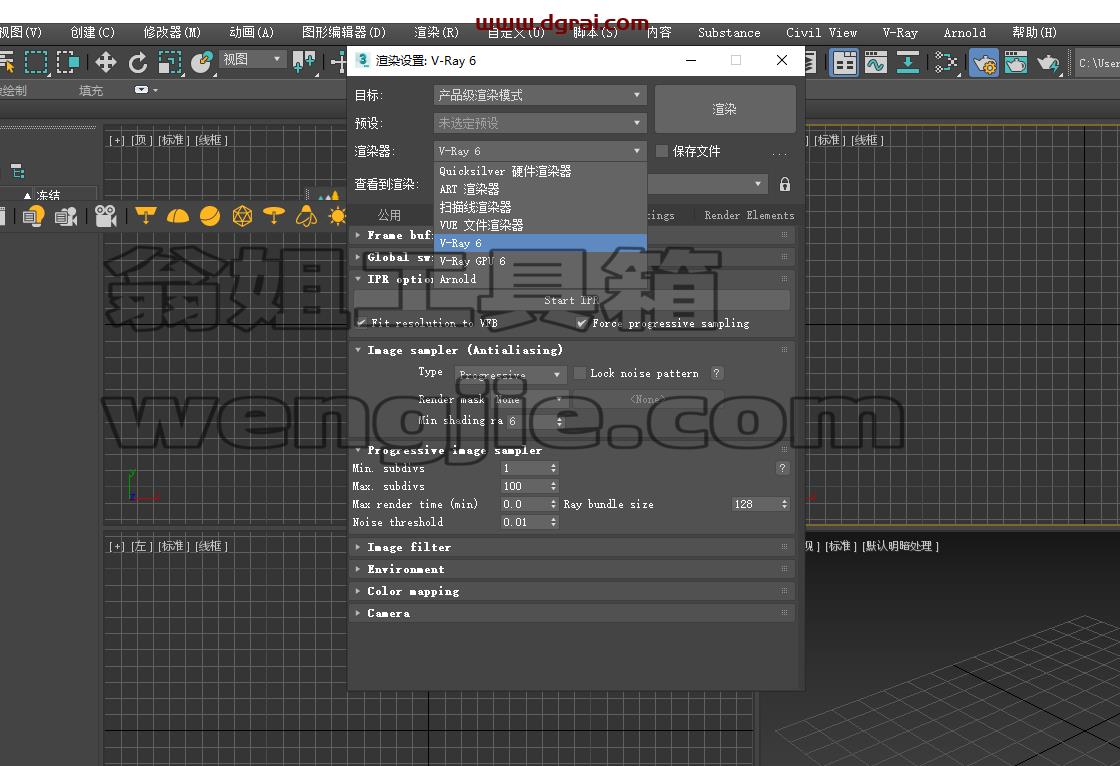Image resolution: width=1120 pixels, height=766 pixels.
Task: Open the Civil View menu
Action: click(821, 32)
